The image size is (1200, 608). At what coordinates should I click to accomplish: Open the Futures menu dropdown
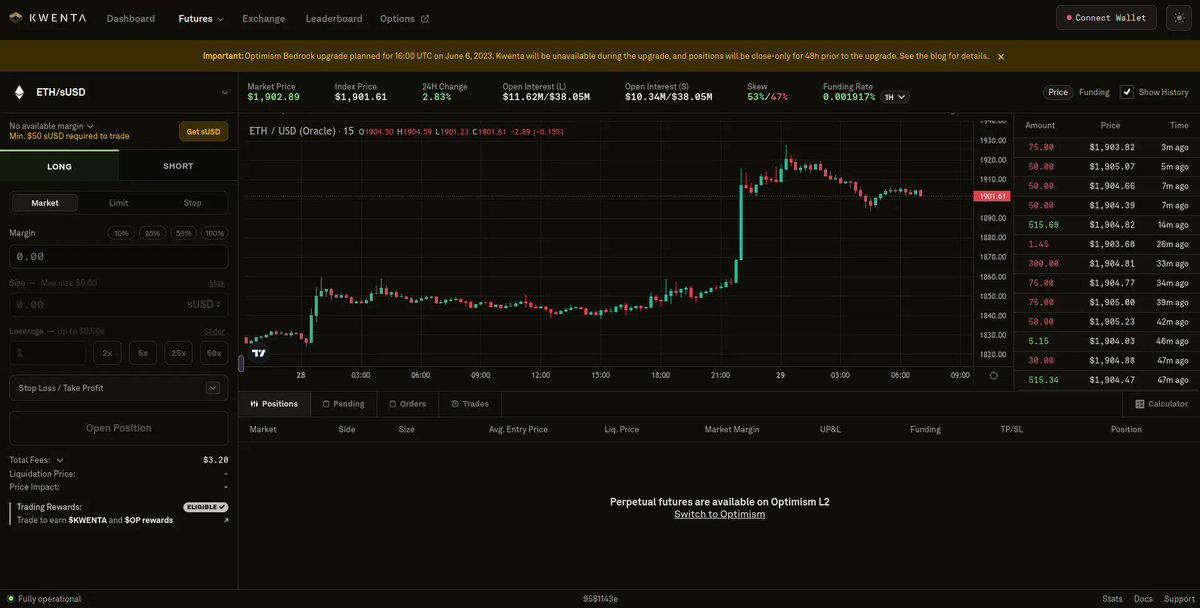coord(201,19)
